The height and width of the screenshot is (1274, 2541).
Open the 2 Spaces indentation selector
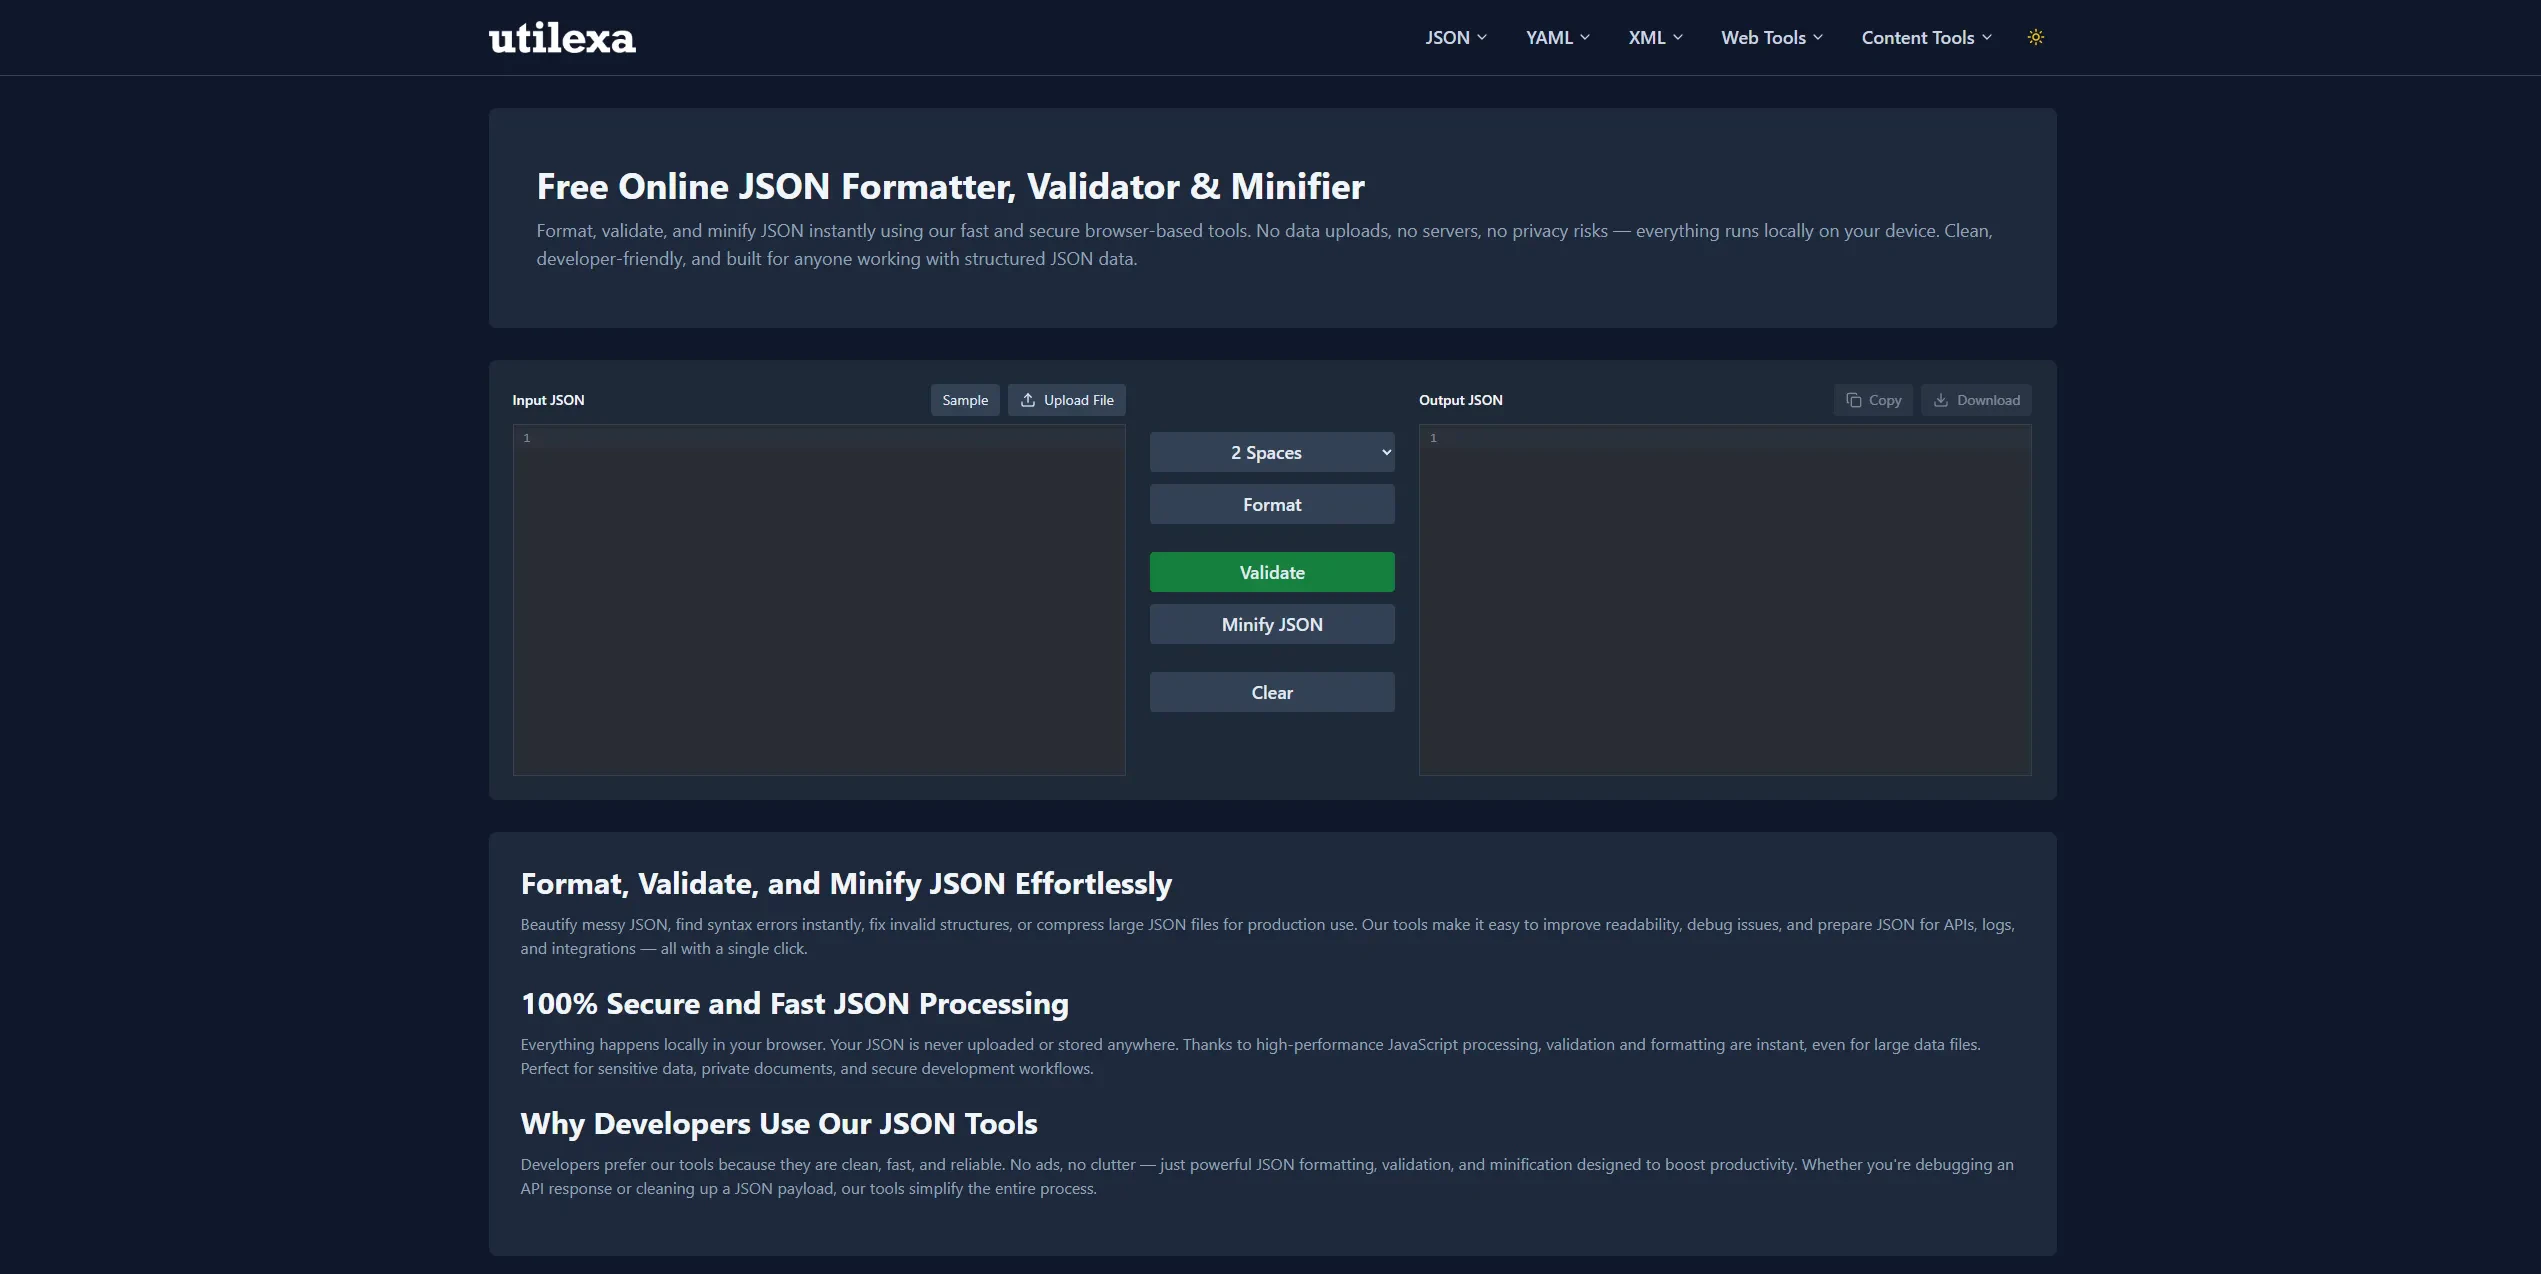1271,452
